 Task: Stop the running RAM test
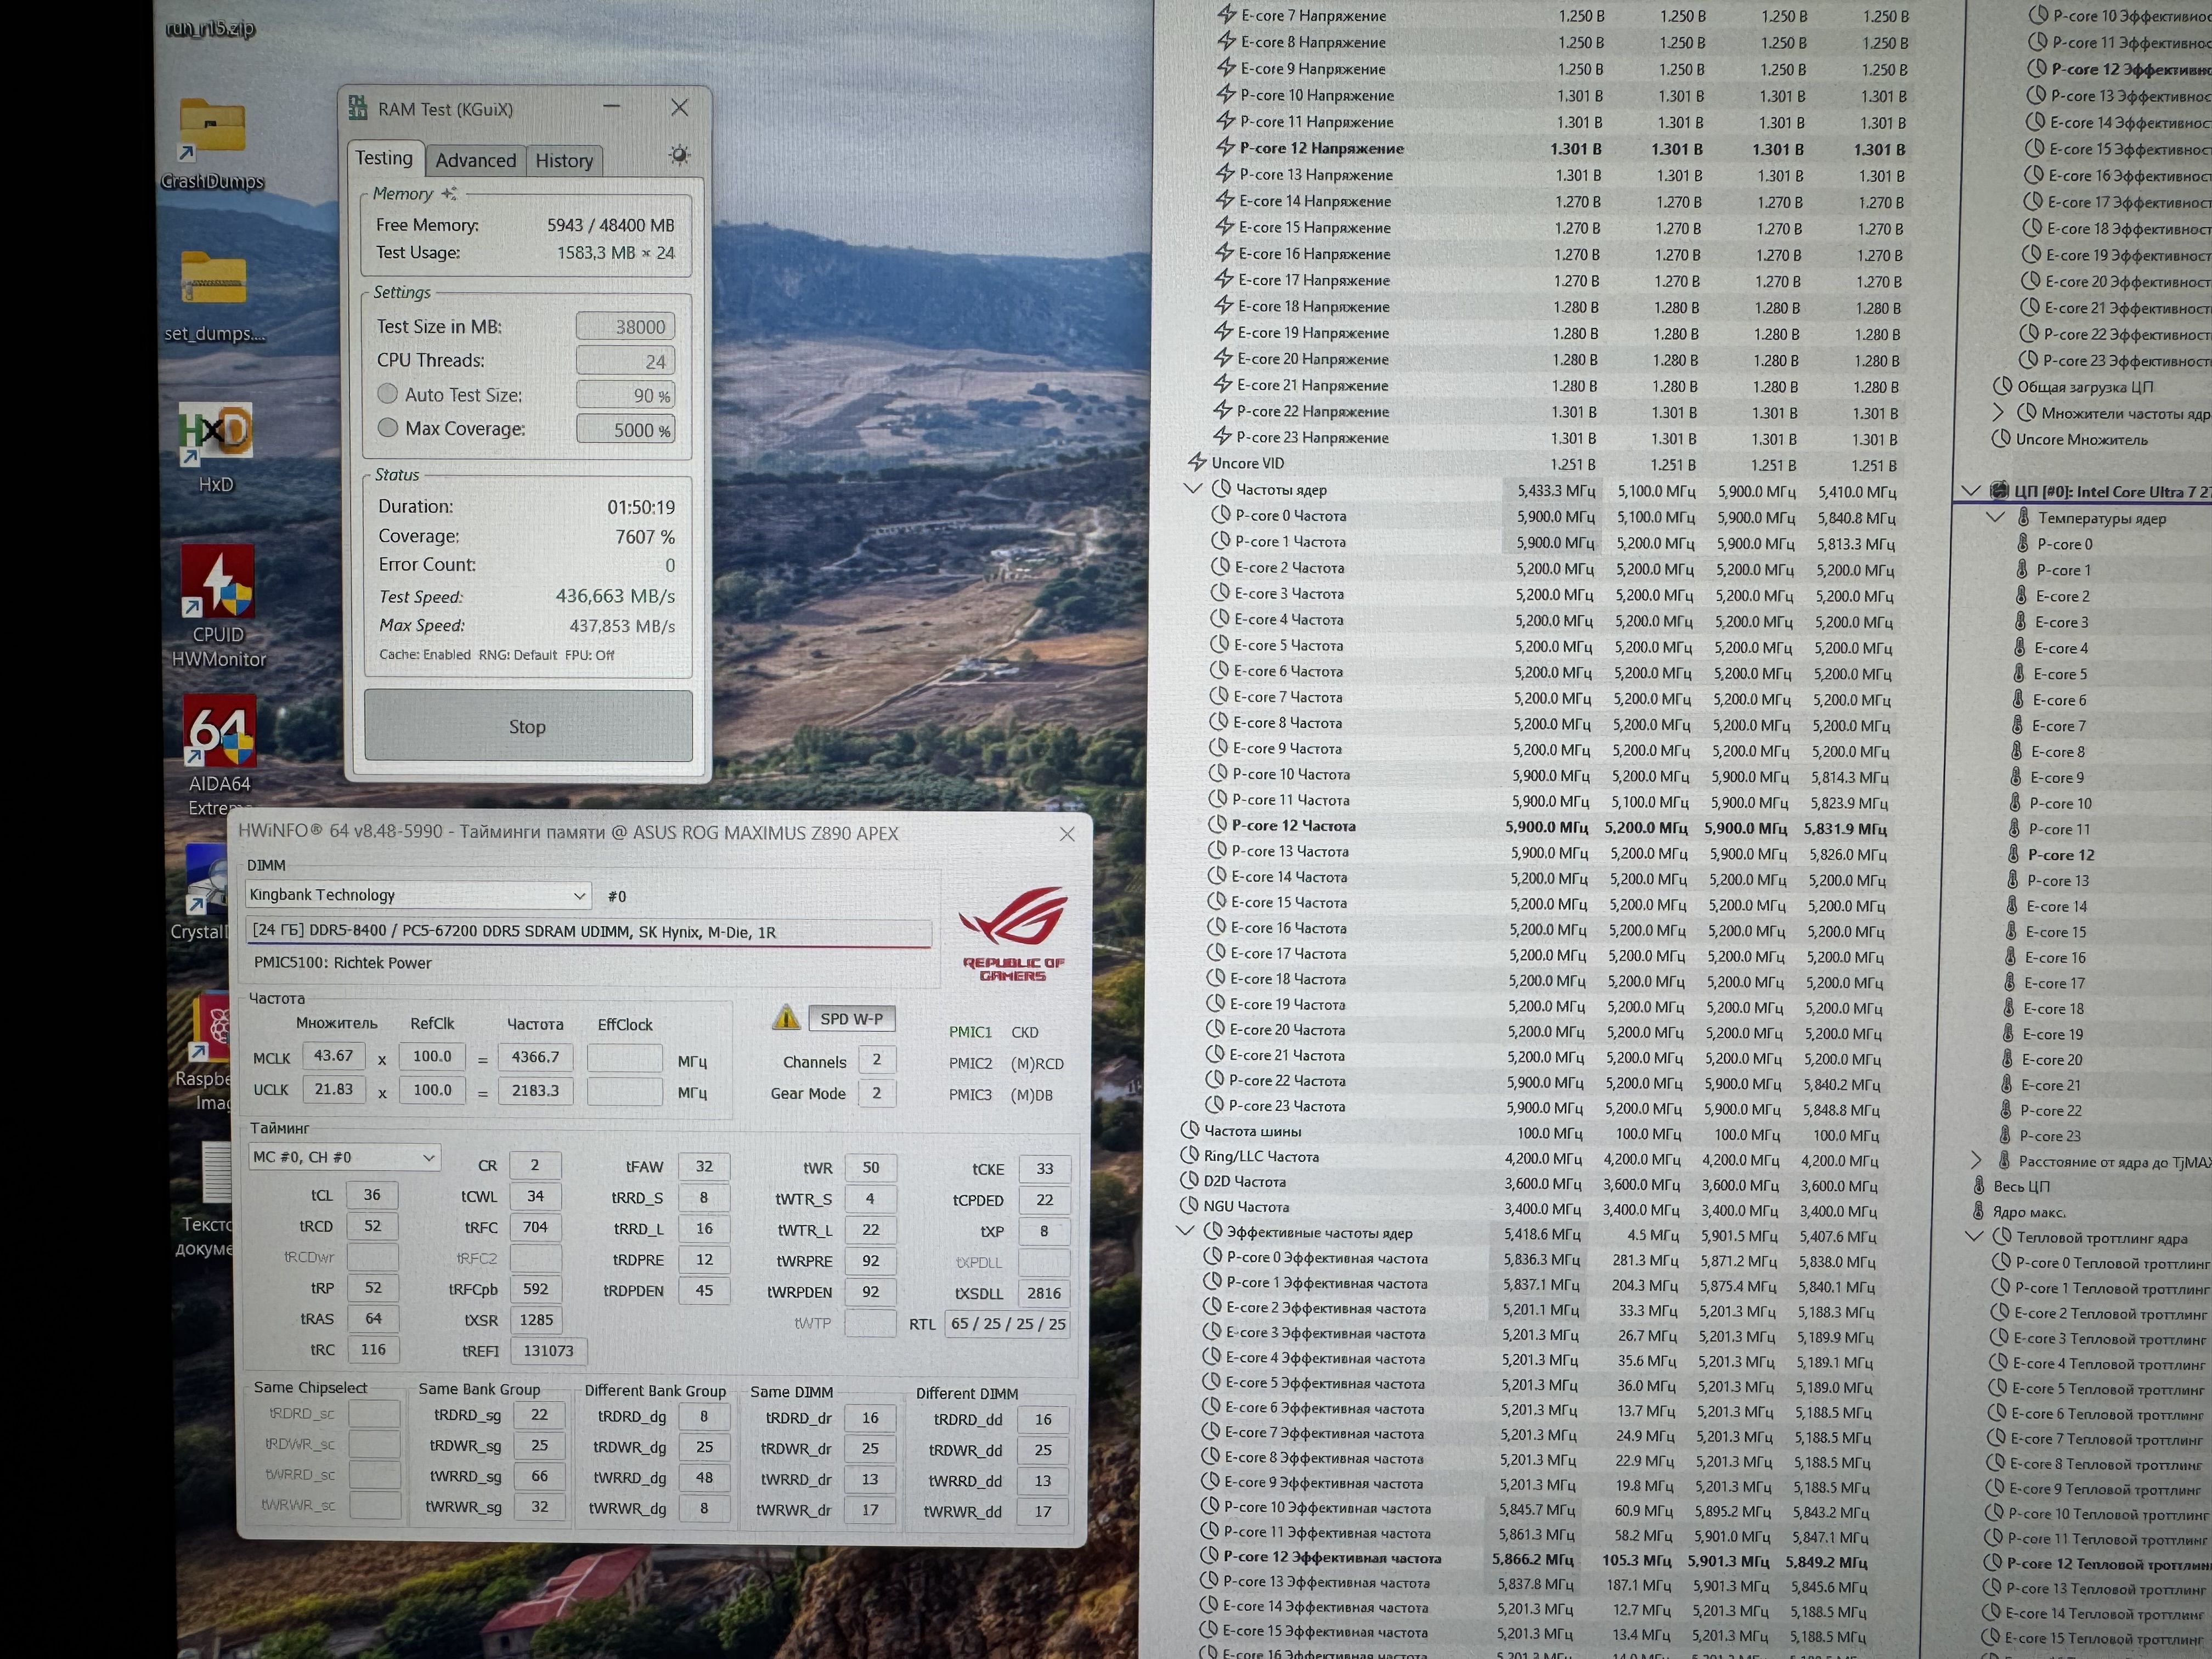tap(528, 726)
